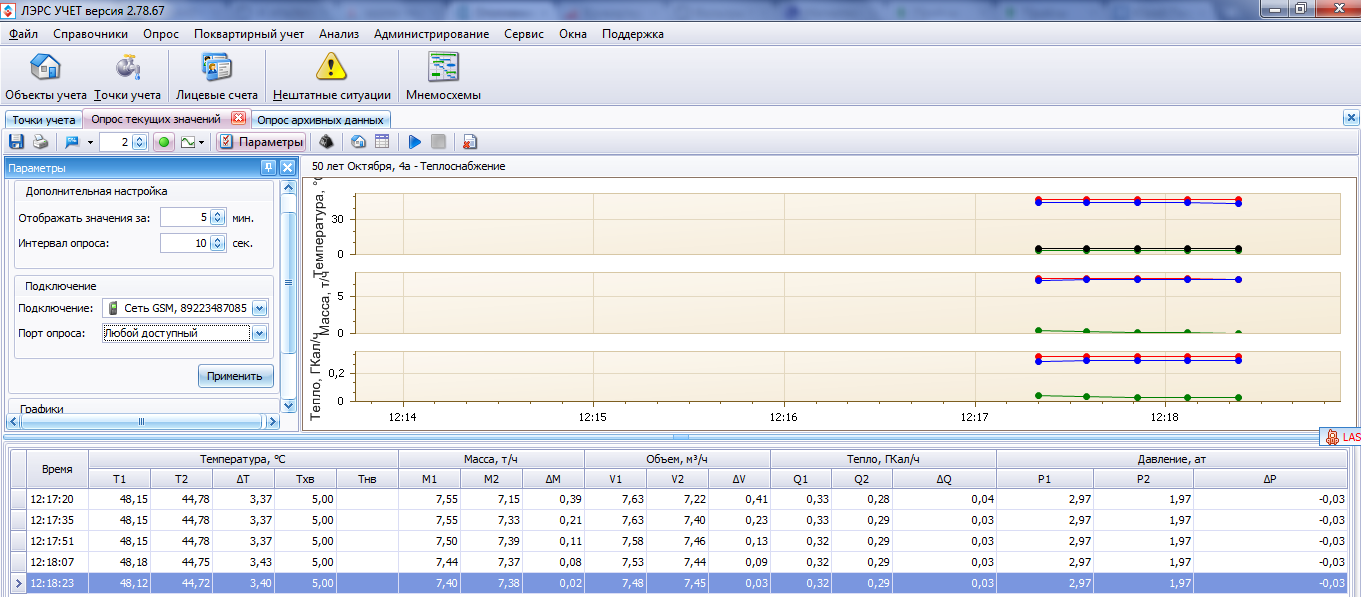Click the save floppy disk icon
Image resolution: width=1361 pixels, height=604 pixels.
point(16,142)
